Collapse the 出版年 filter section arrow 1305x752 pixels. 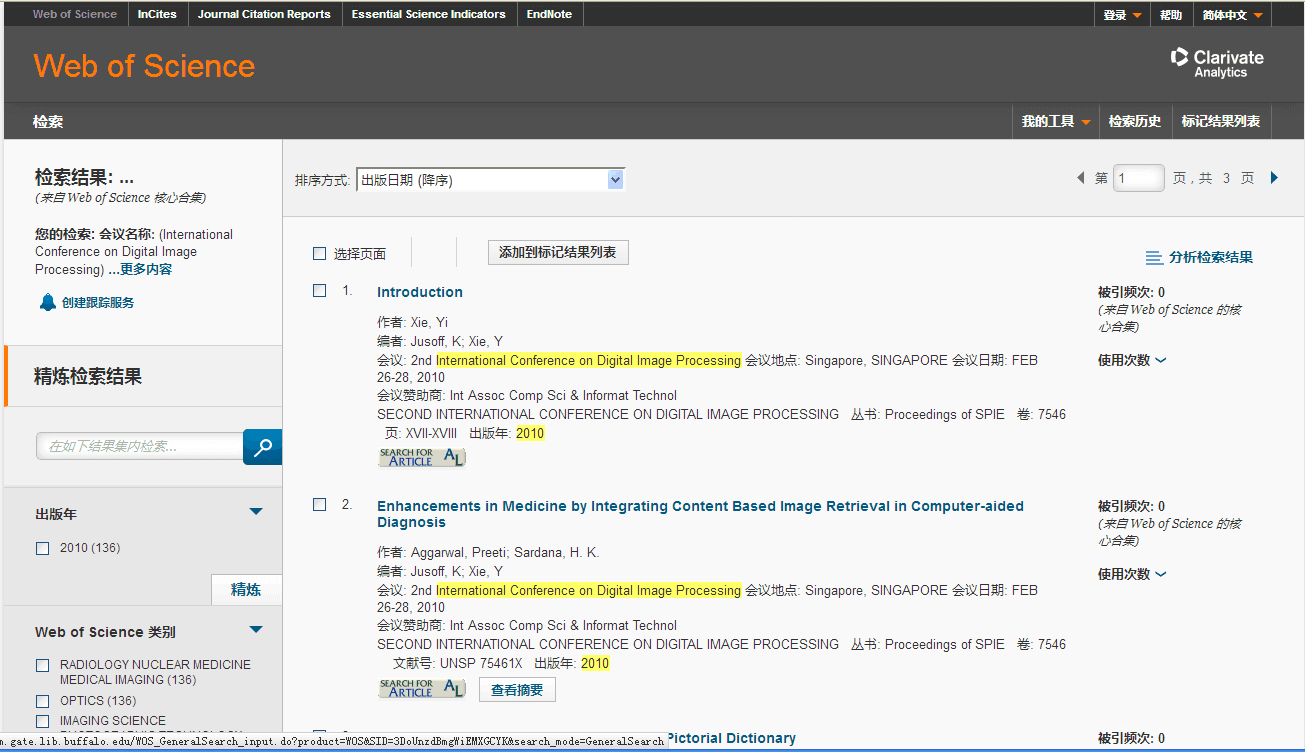(256, 512)
